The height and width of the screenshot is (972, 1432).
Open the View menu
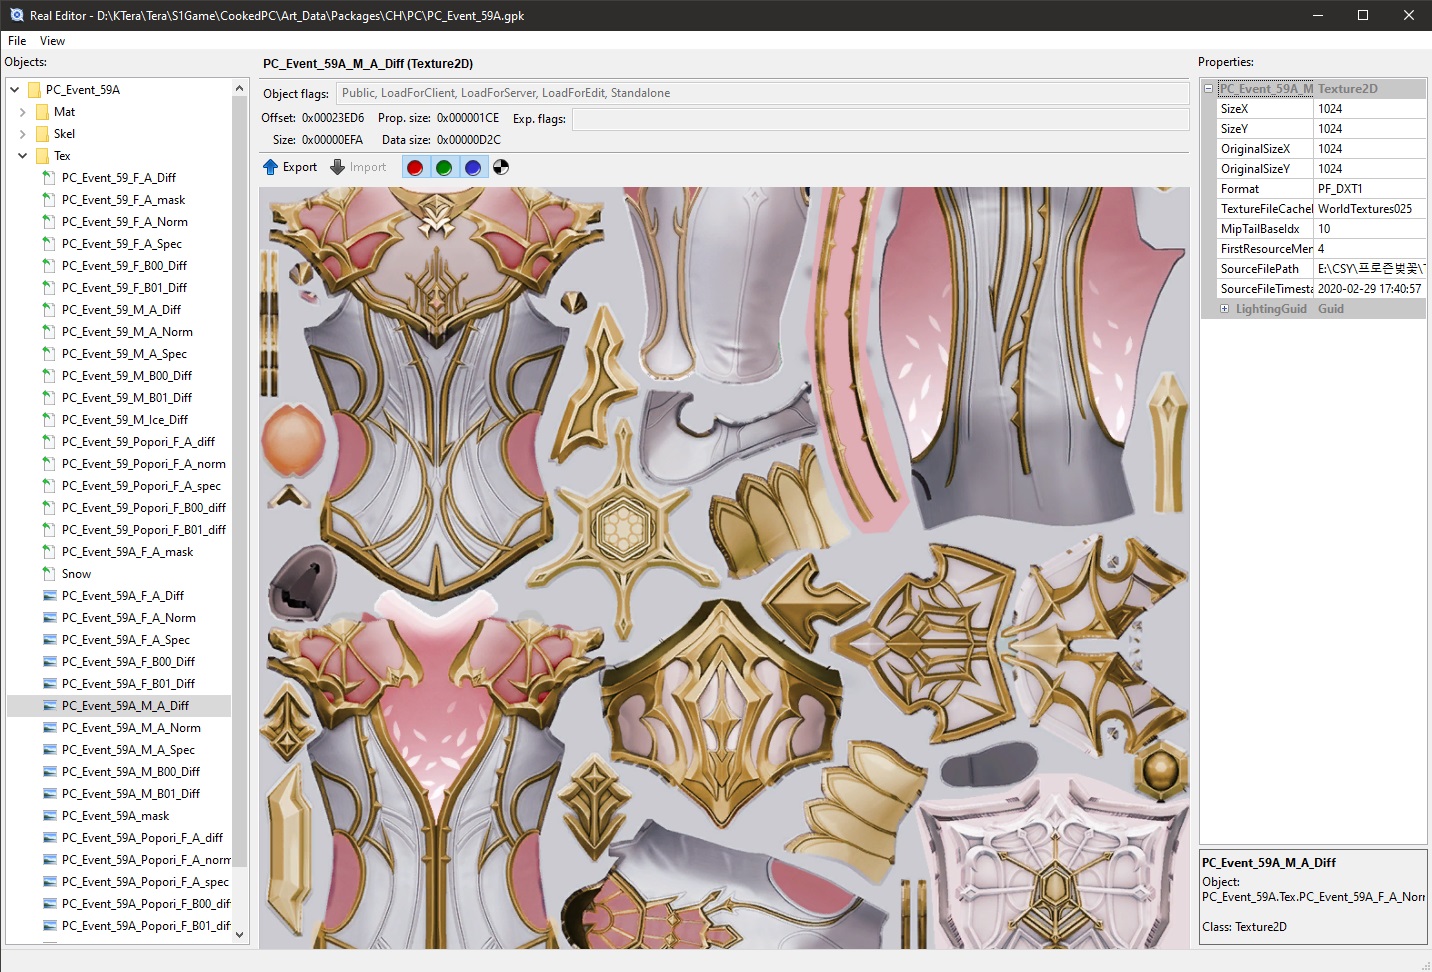52,41
